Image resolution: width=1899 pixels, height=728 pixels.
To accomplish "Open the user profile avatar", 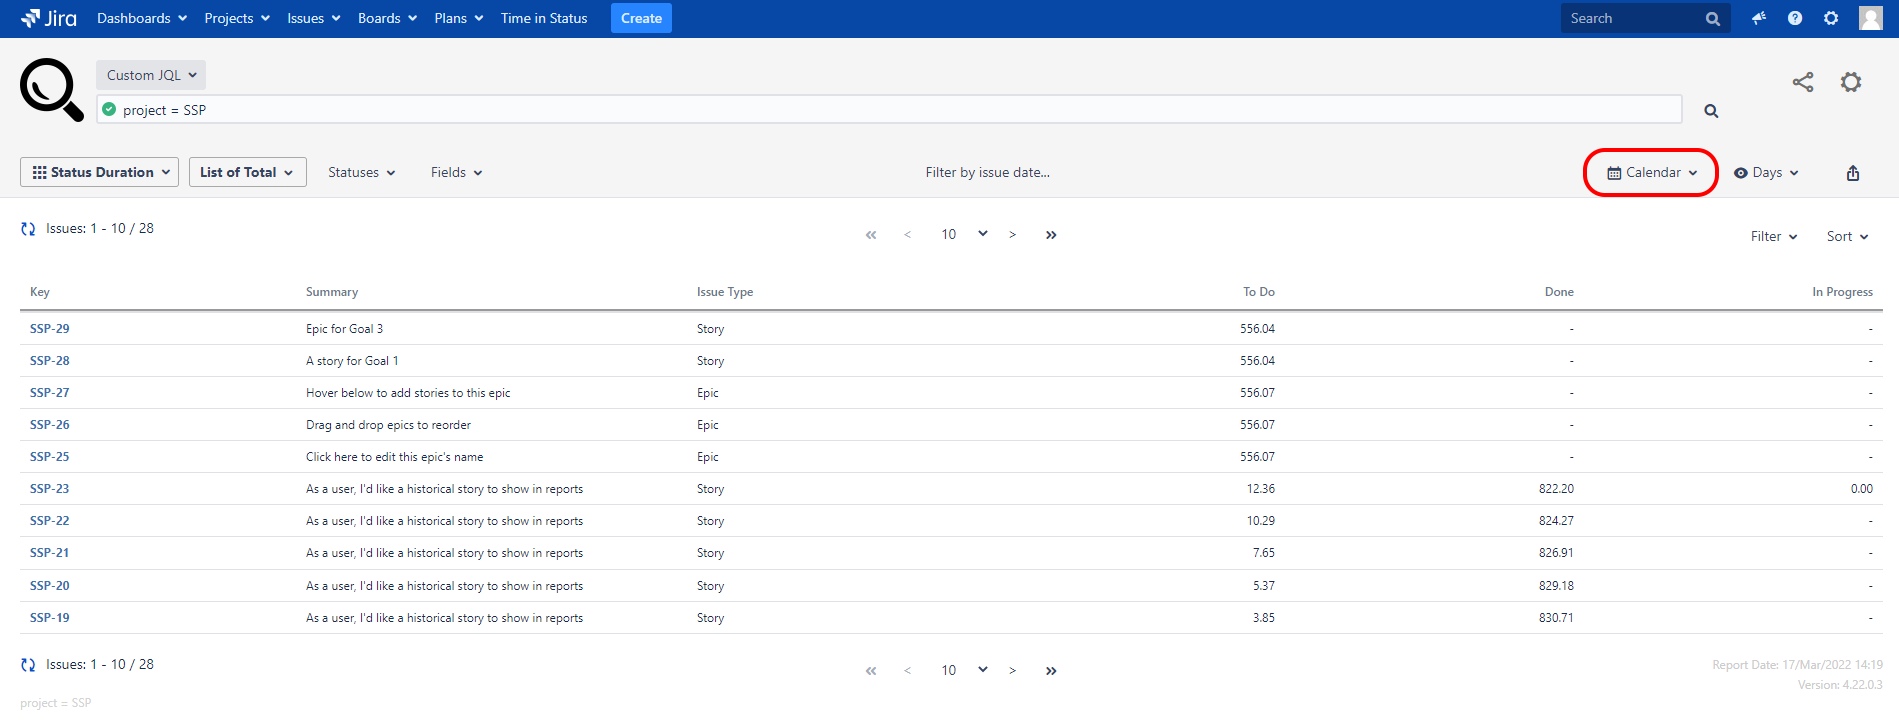I will (1870, 18).
